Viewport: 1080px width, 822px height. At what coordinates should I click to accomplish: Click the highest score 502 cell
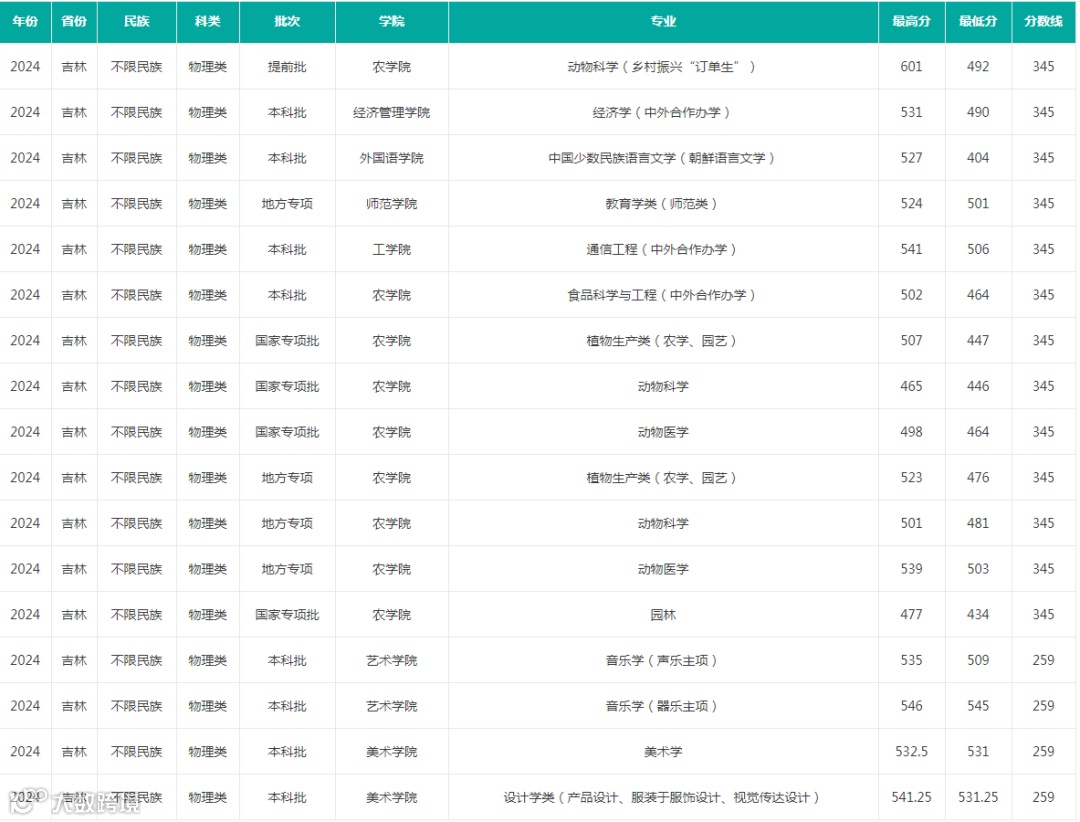tap(911, 295)
